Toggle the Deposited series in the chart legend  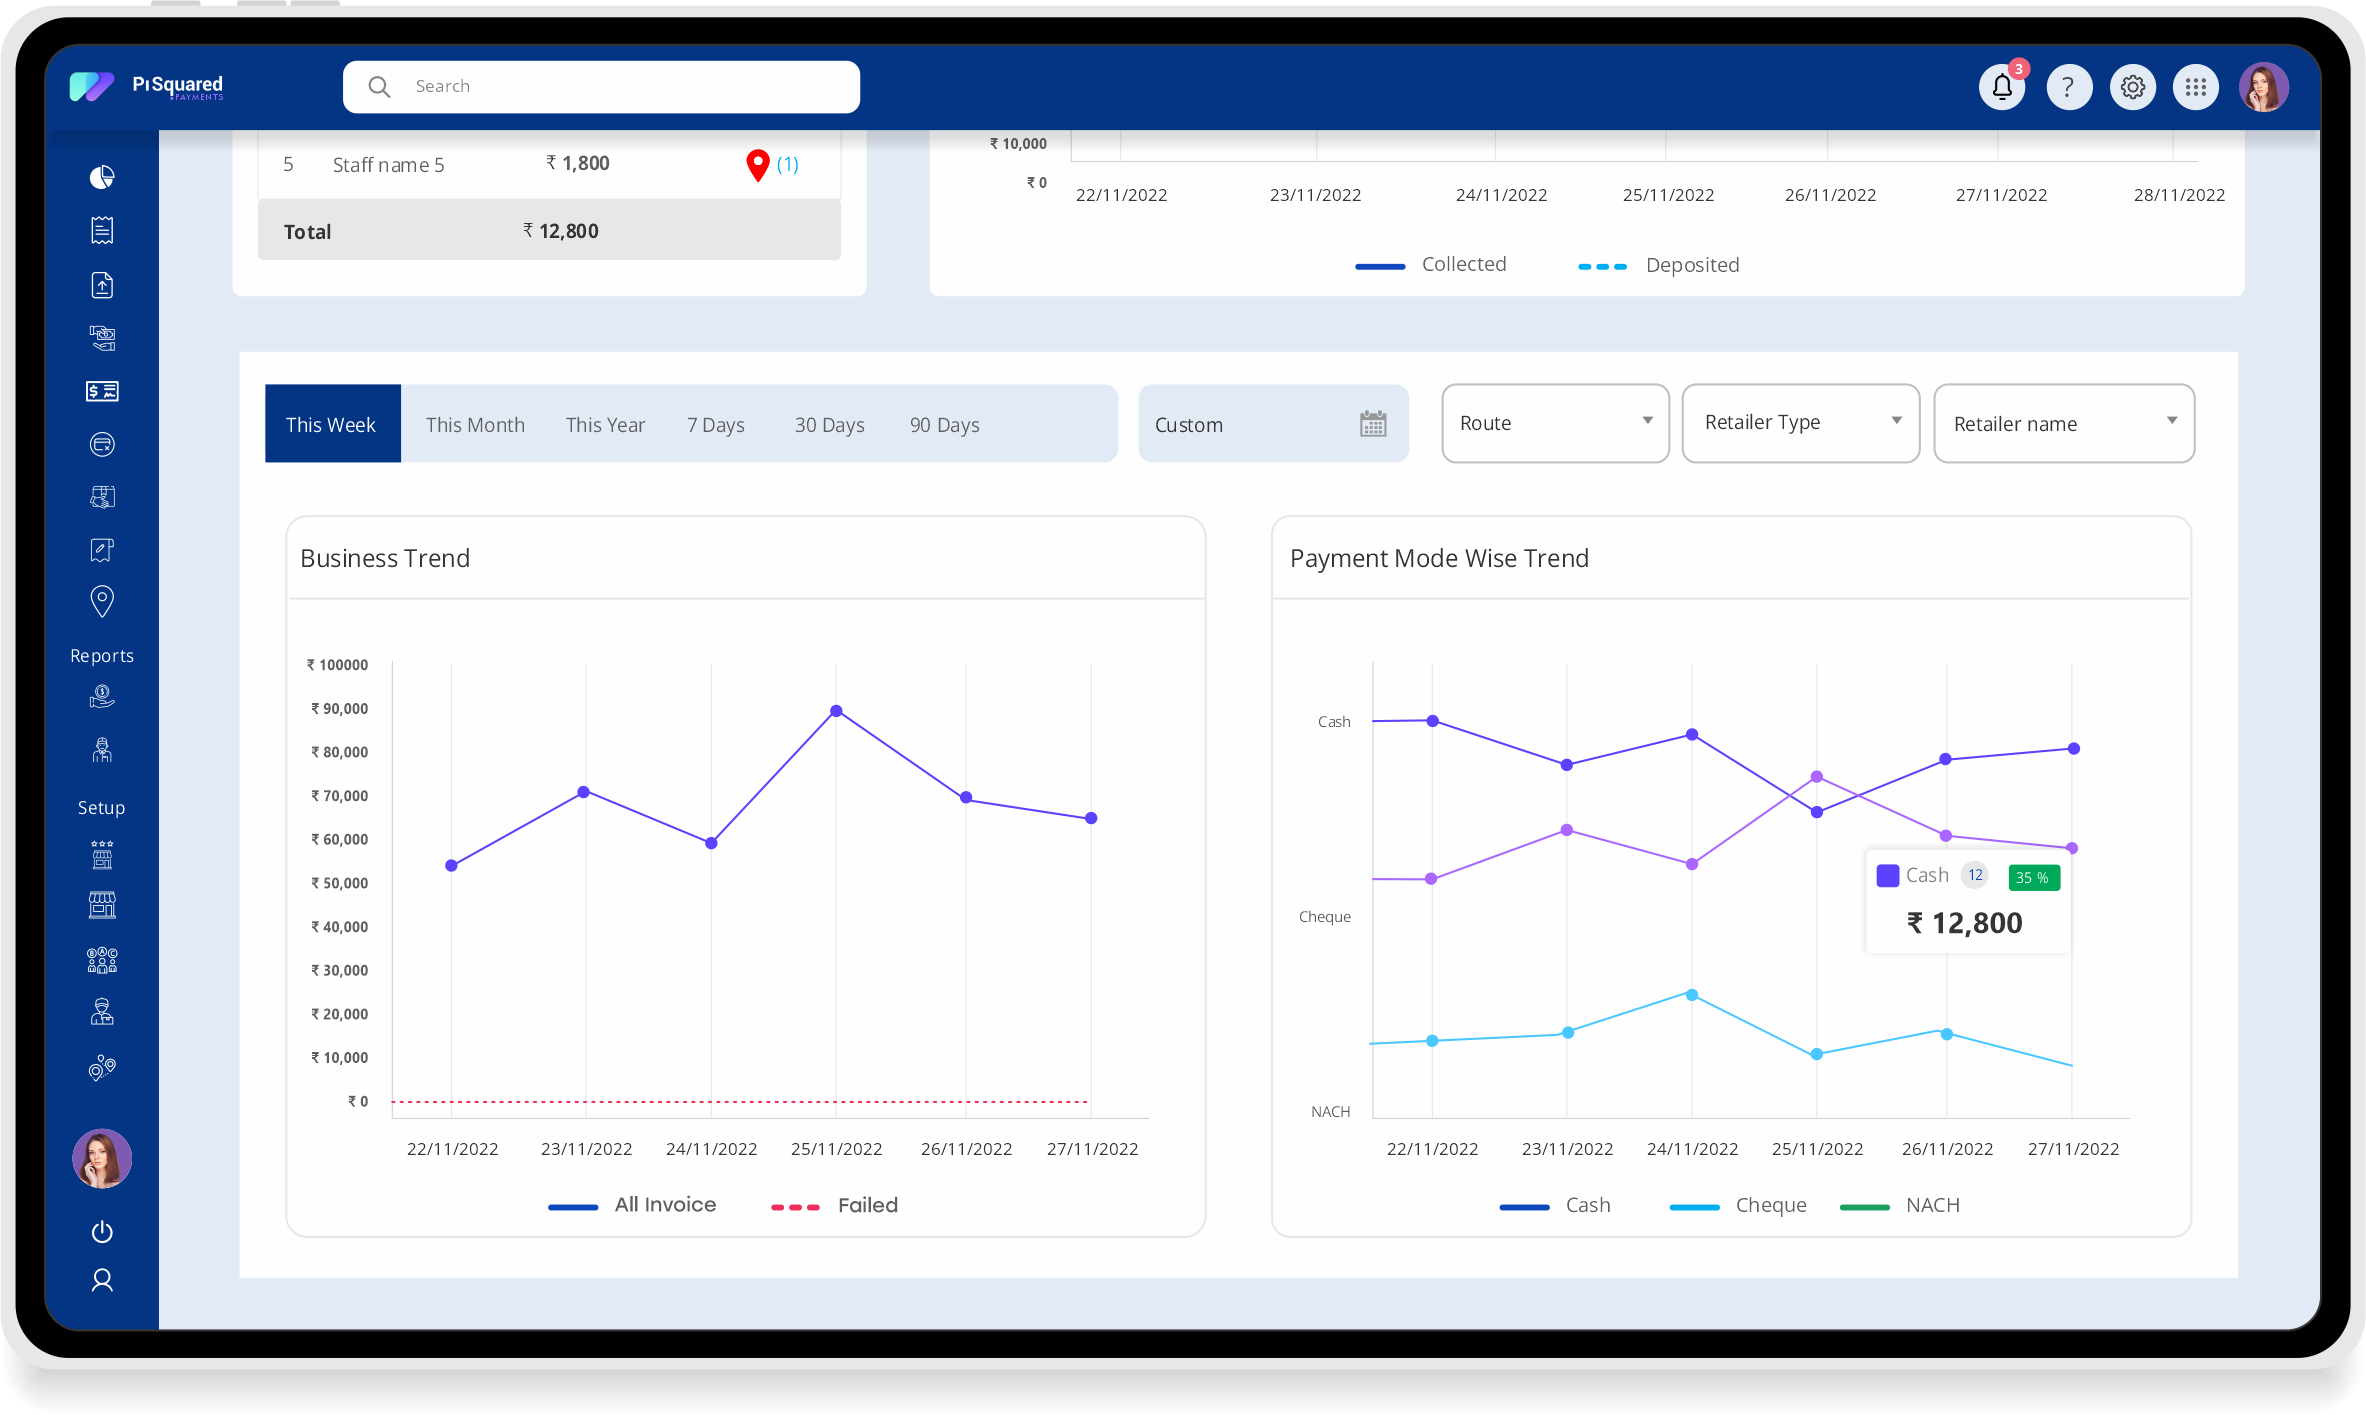(x=1691, y=265)
